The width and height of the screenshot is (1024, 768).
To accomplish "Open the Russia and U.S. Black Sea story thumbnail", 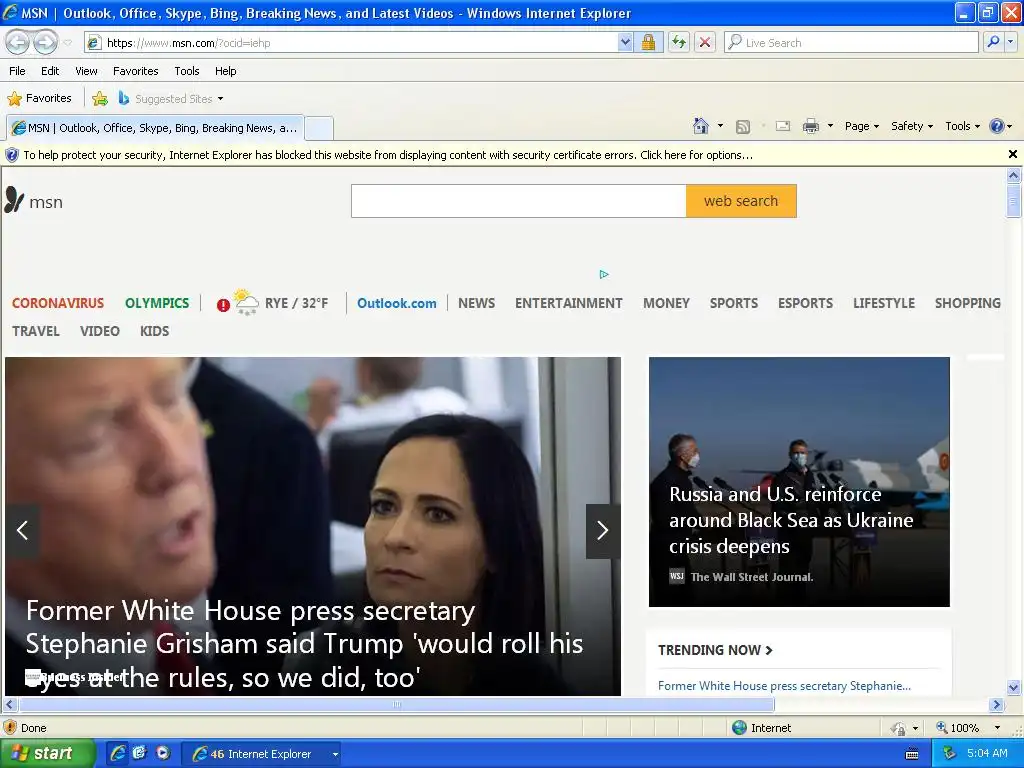I will tap(799, 481).
